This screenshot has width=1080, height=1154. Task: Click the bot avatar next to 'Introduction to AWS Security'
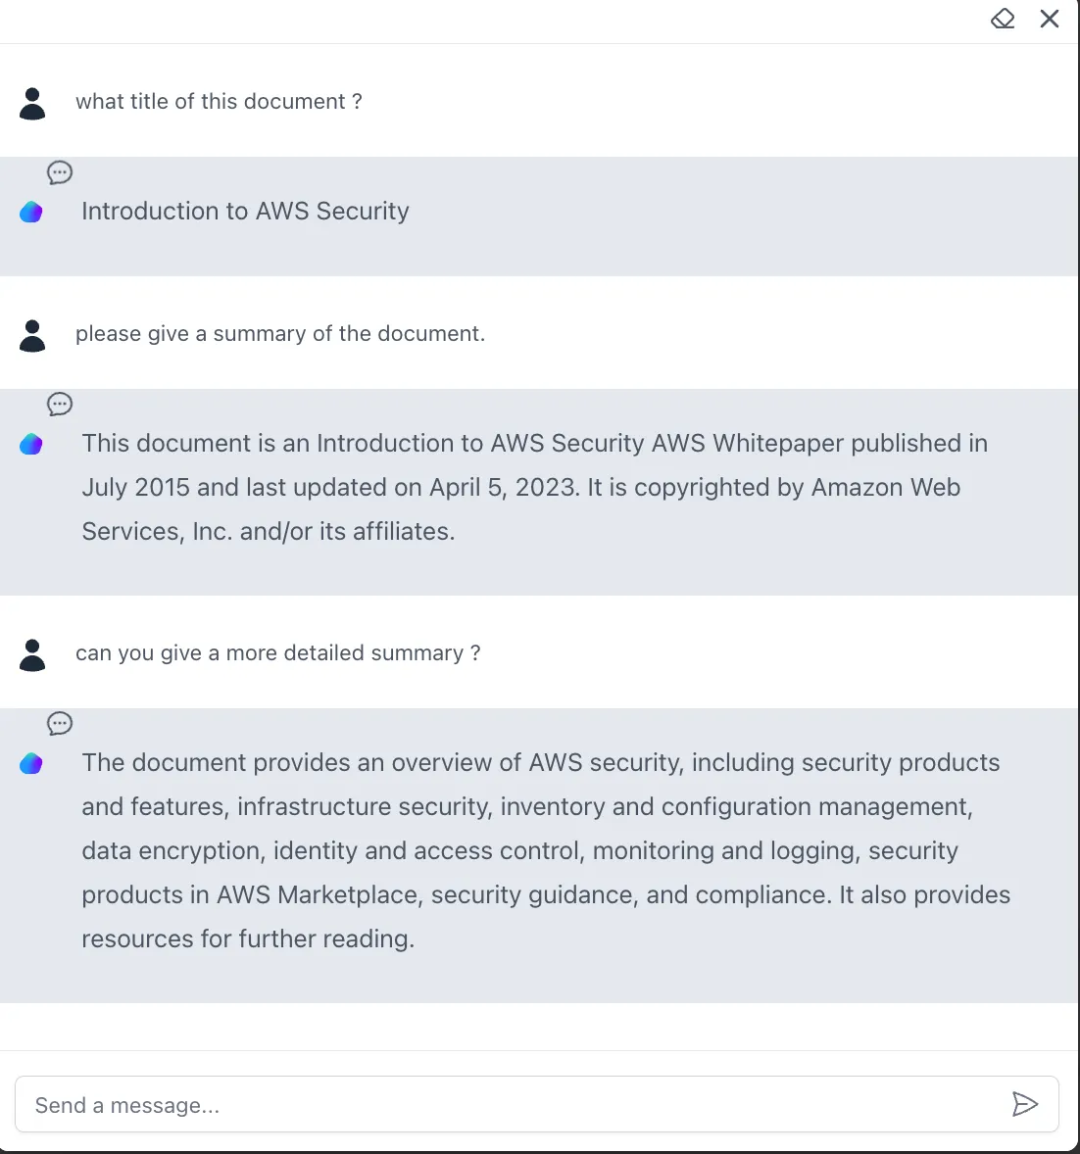31,212
